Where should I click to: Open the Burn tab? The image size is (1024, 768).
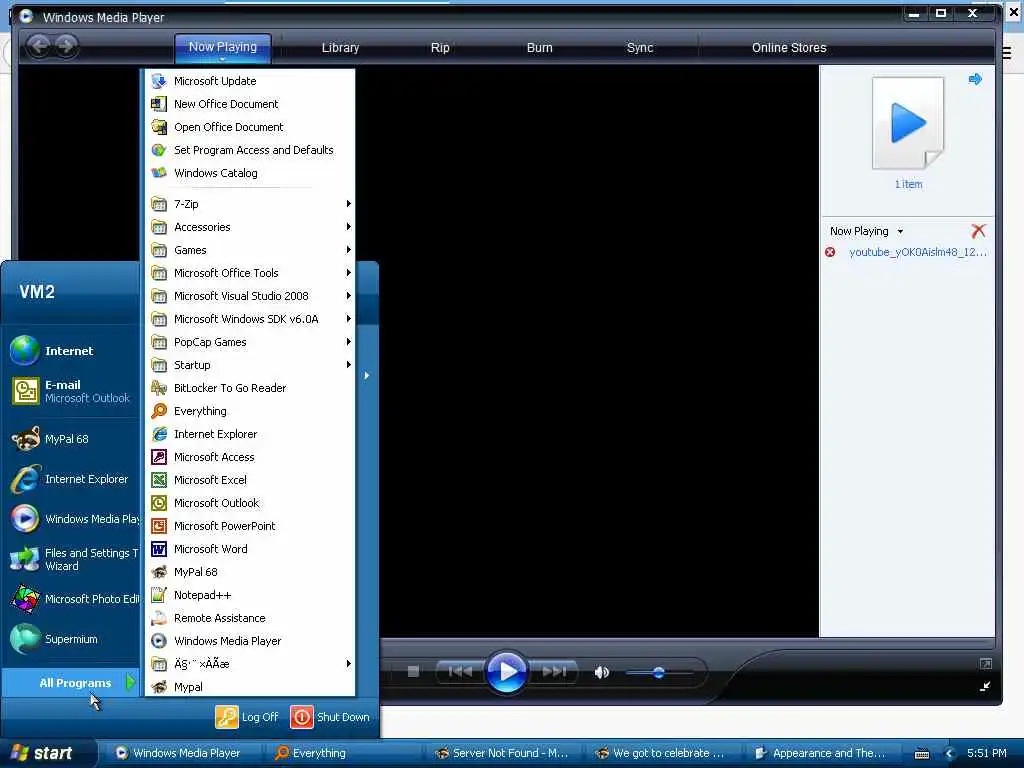tap(539, 48)
